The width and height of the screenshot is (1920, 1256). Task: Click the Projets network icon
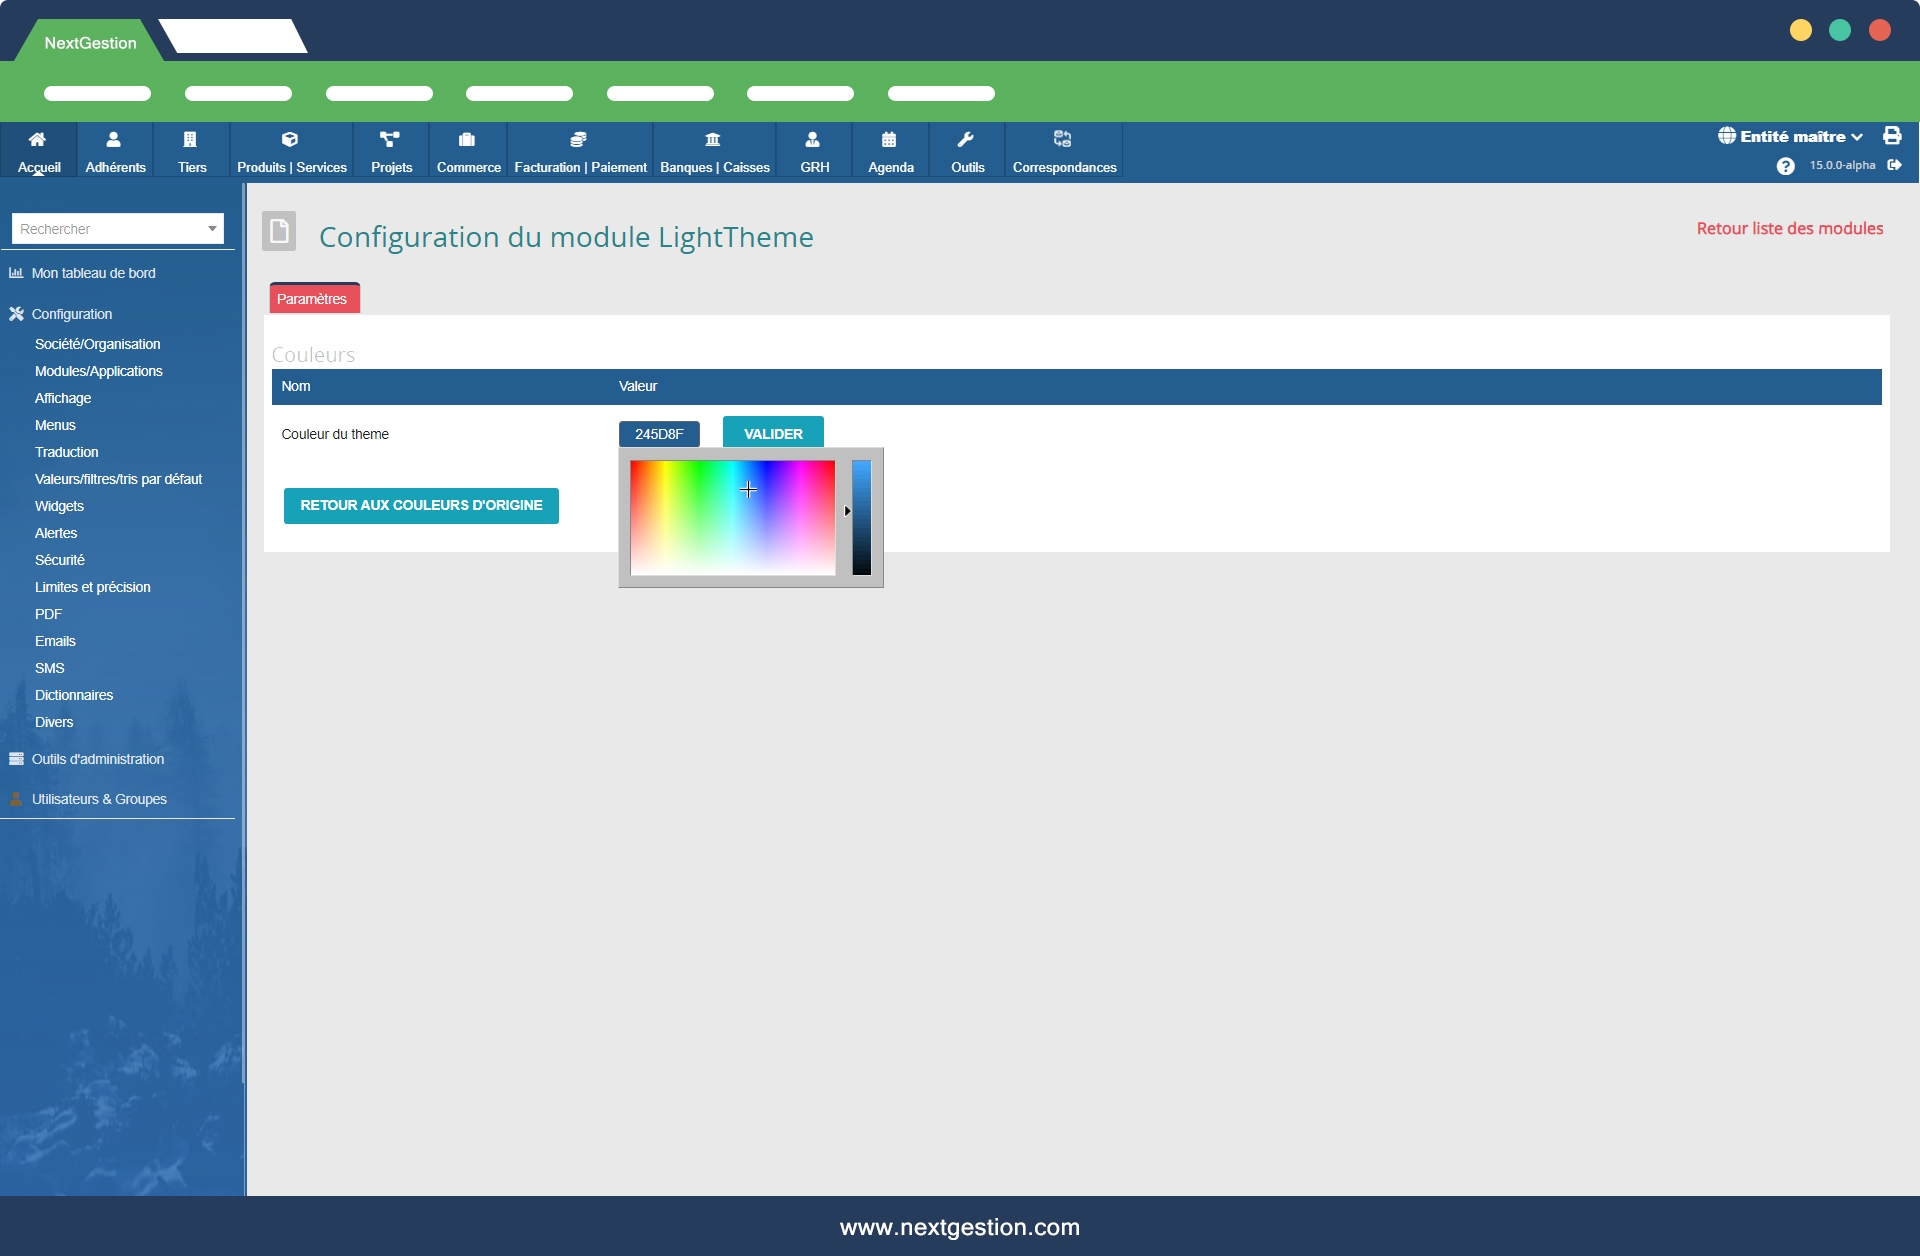pos(390,140)
